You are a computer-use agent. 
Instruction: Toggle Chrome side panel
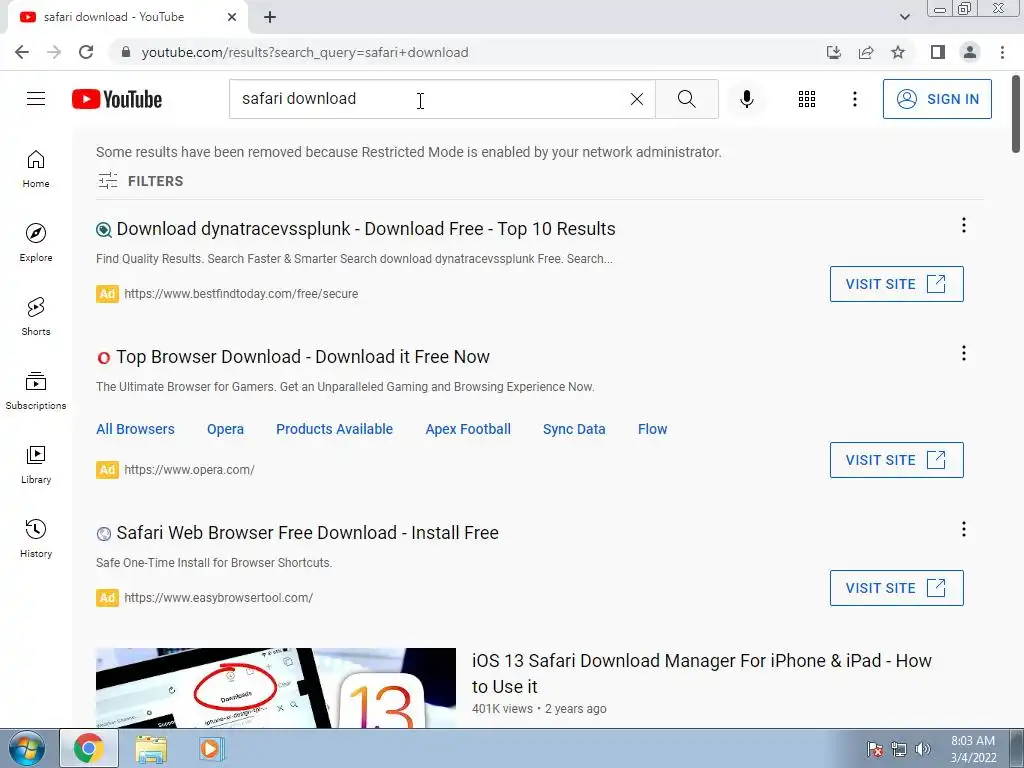point(938,52)
